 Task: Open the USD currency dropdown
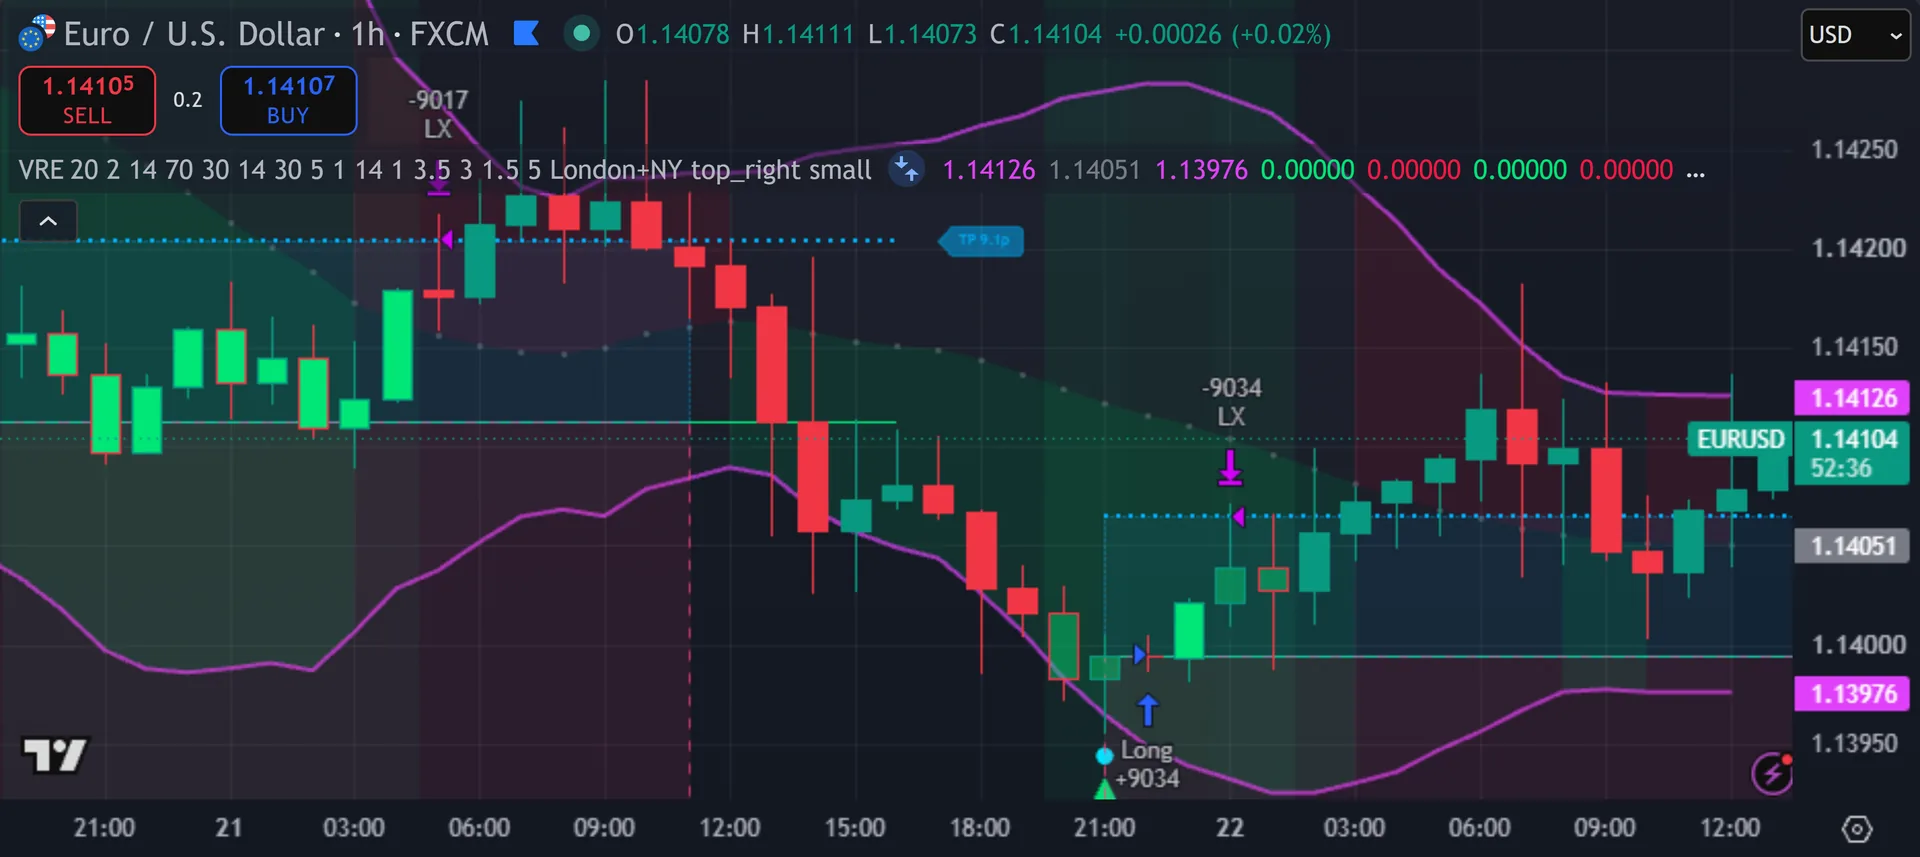click(x=1856, y=35)
